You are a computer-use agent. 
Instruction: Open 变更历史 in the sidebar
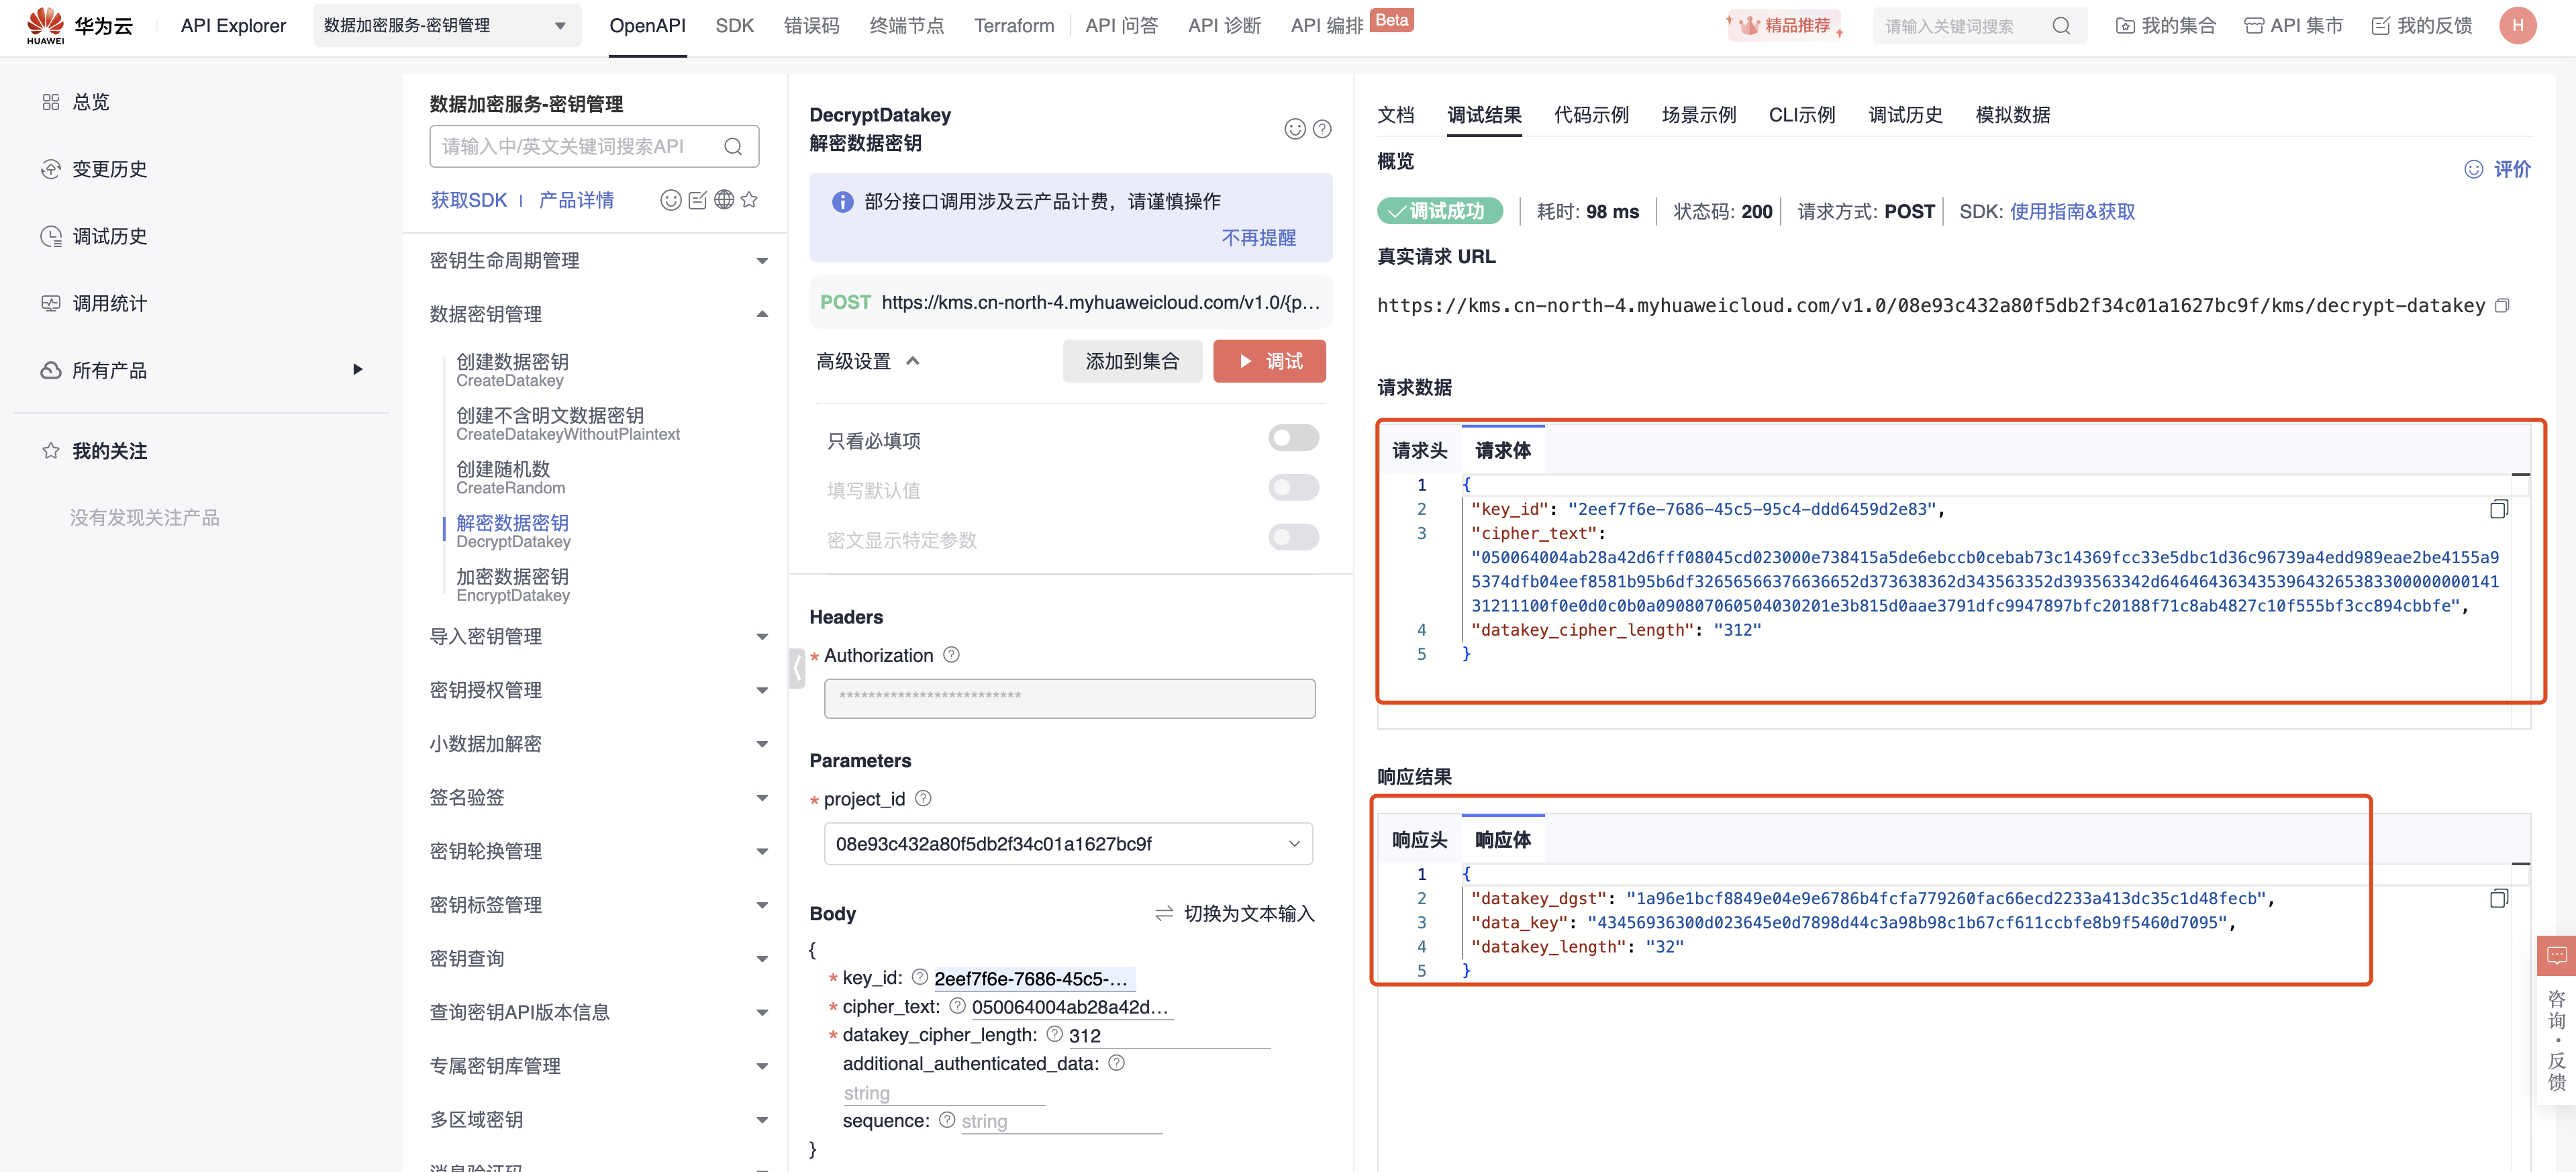[109, 169]
